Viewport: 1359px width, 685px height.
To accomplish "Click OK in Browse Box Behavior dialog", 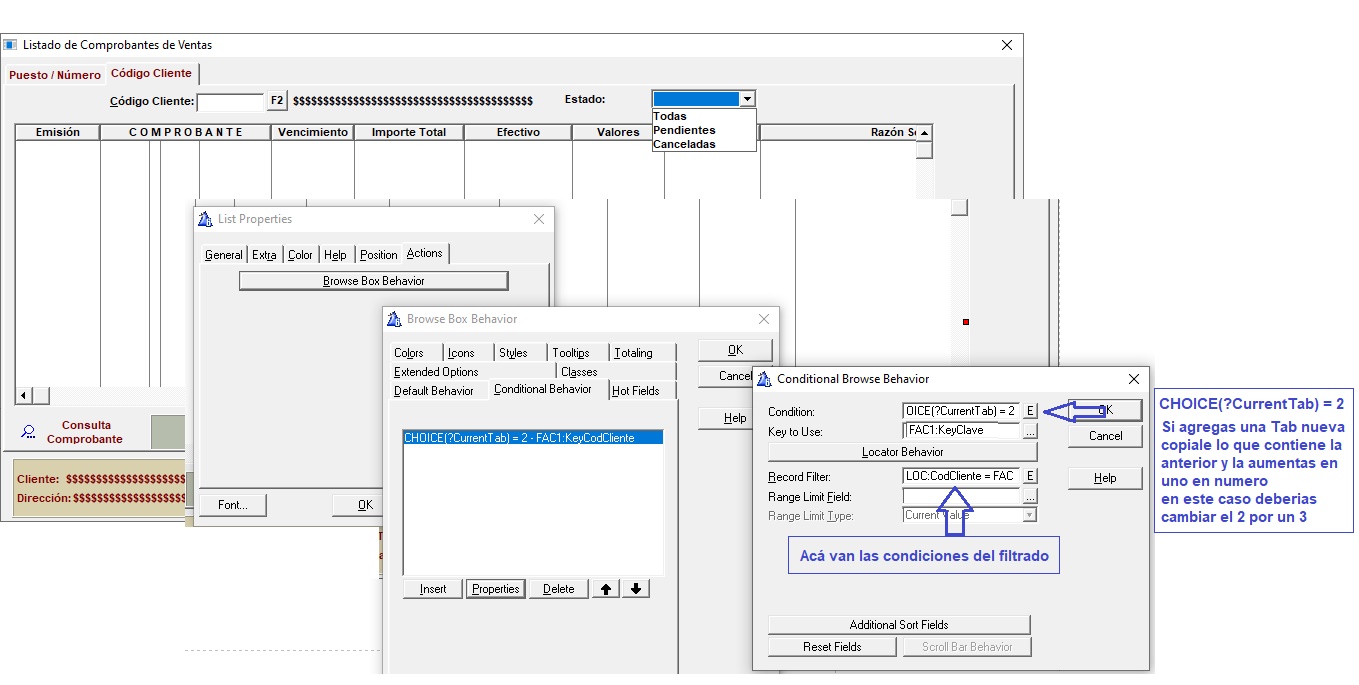I will point(735,350).
